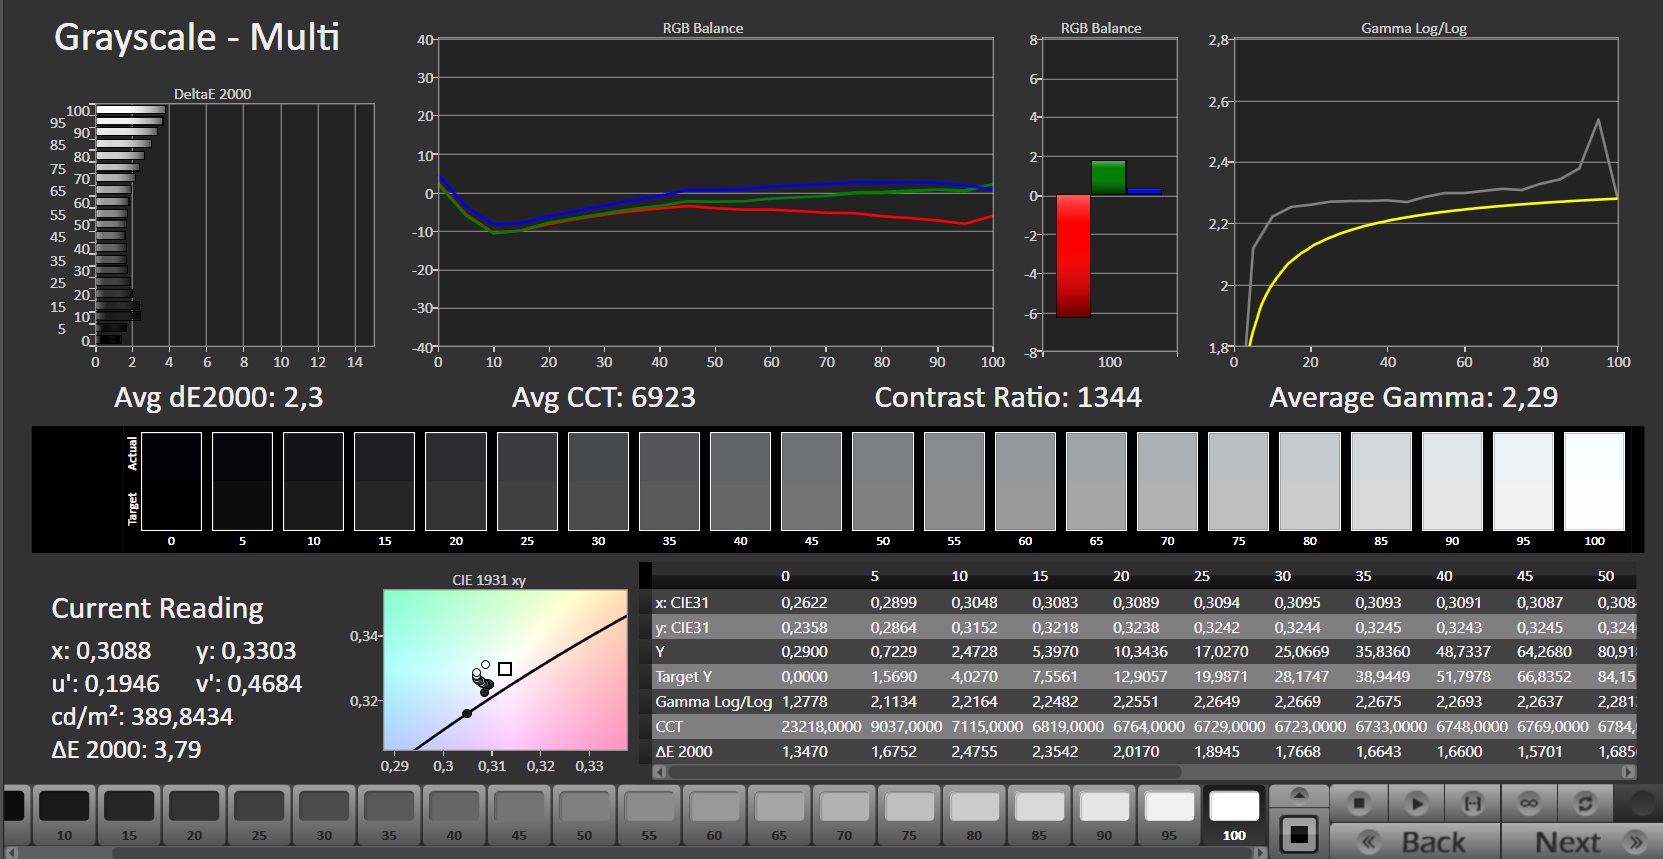Click the 'Avg dE2000: 2,3' readout

218,398
